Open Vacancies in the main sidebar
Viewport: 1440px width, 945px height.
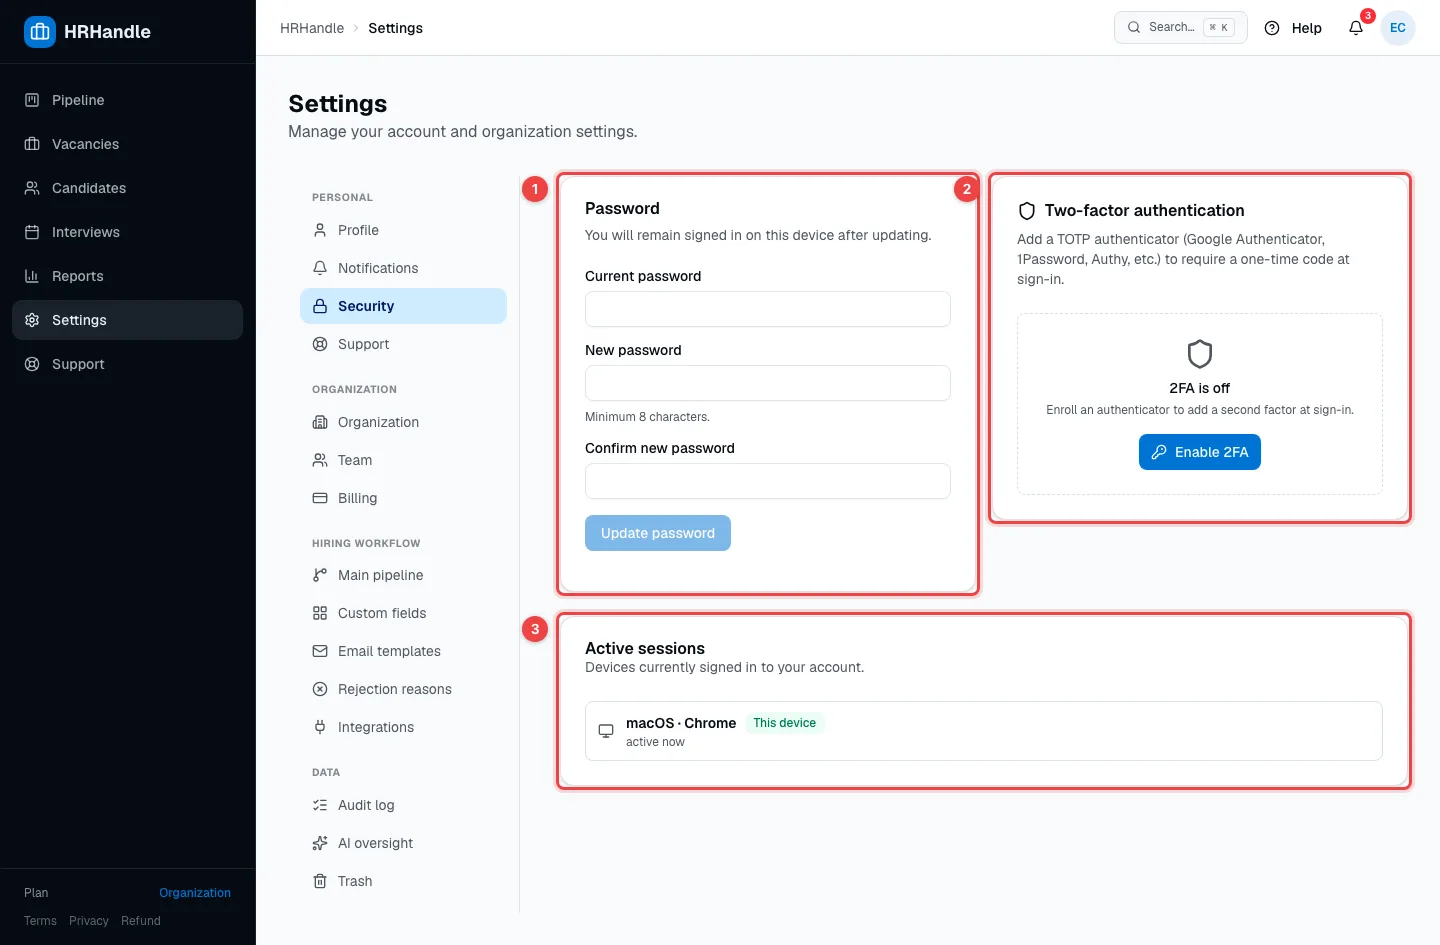(127, 144)
